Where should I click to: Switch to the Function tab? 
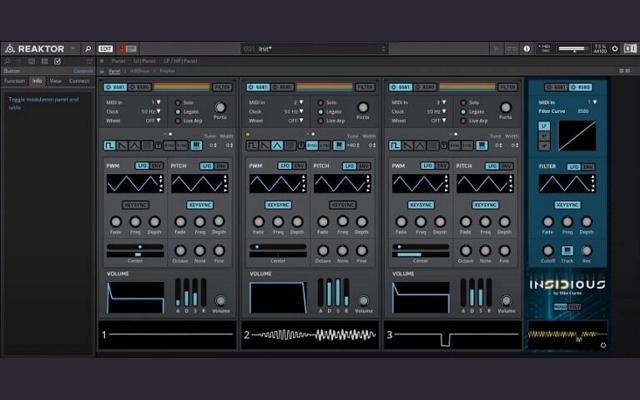14,81
